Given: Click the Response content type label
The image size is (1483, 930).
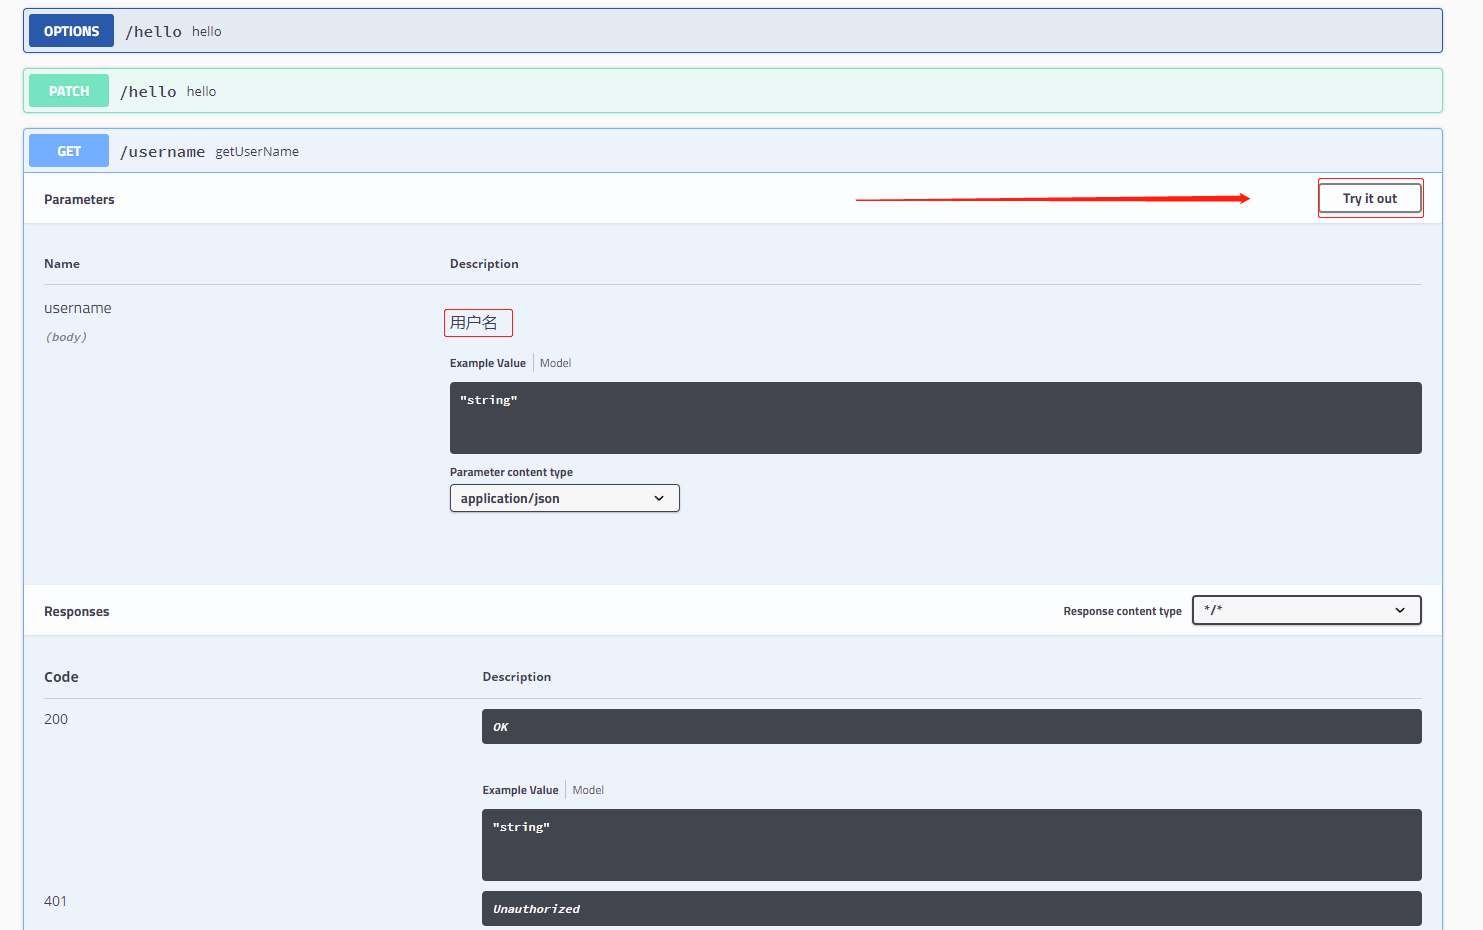Looking at the screenshot, I should pyautogui.click(x=1122, y=611).
